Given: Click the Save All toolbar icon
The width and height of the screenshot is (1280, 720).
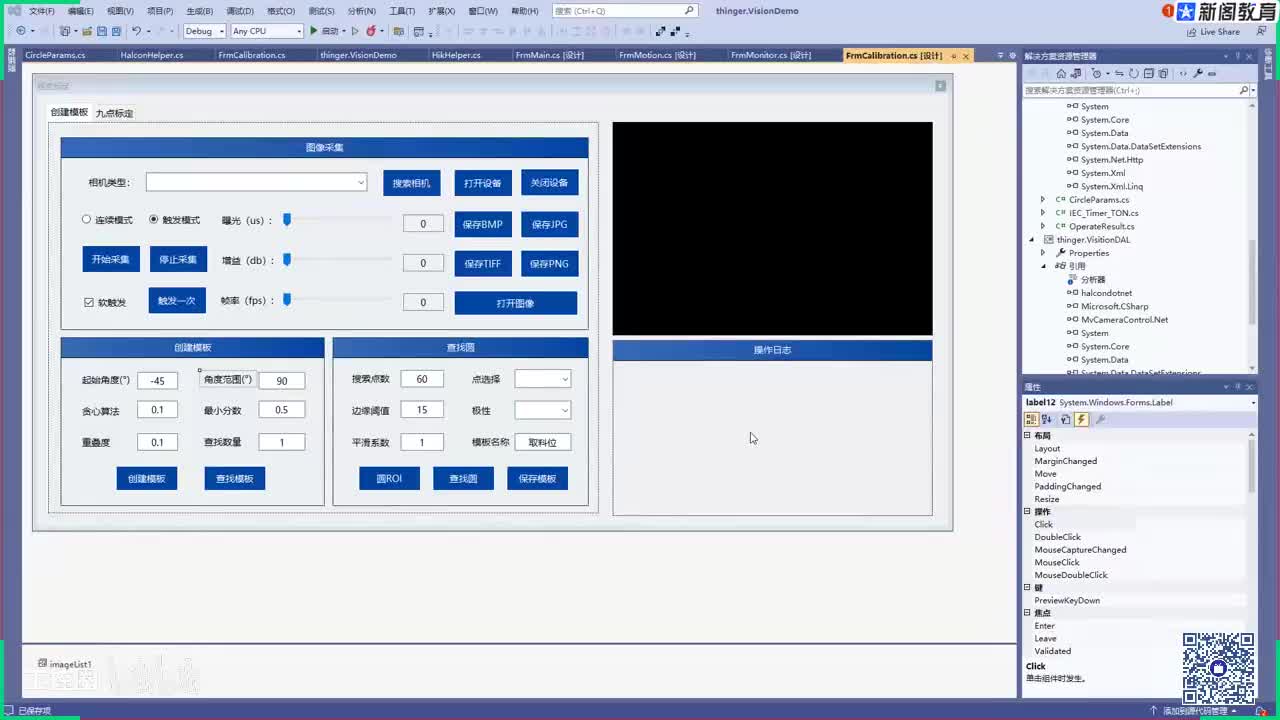Looking at the screenshot, I should click(x=116, y=31).
